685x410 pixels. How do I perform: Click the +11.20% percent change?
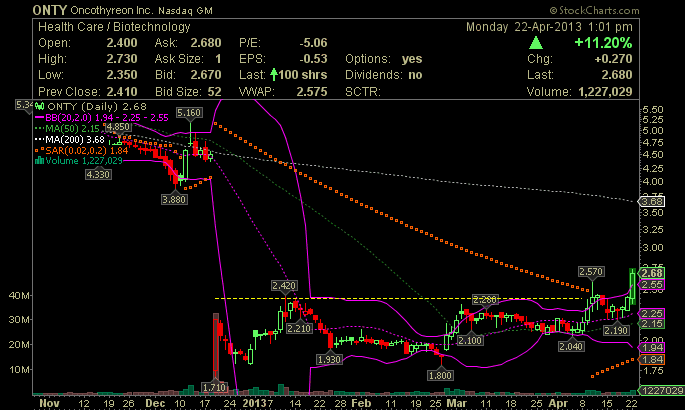pos(603,43)
